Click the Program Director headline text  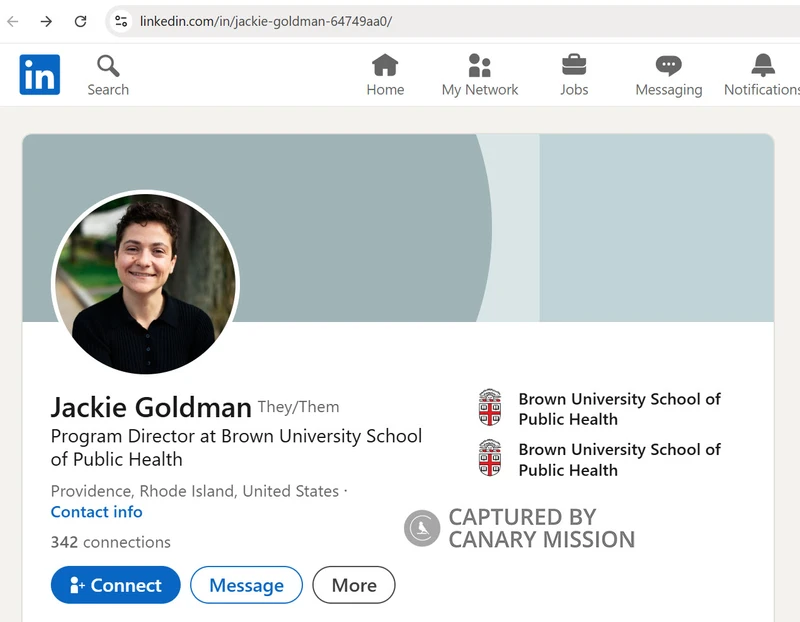(x=236, y=447)
